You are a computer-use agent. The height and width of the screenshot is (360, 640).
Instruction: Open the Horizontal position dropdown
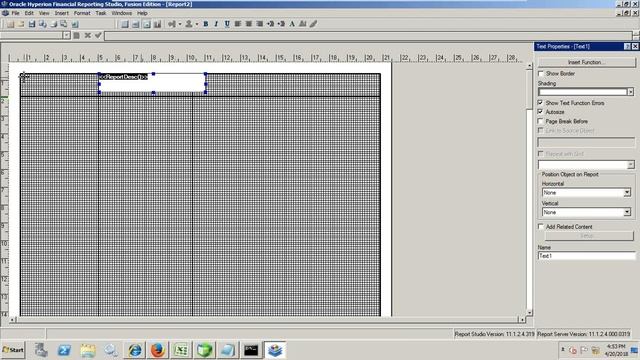point(627,192)
